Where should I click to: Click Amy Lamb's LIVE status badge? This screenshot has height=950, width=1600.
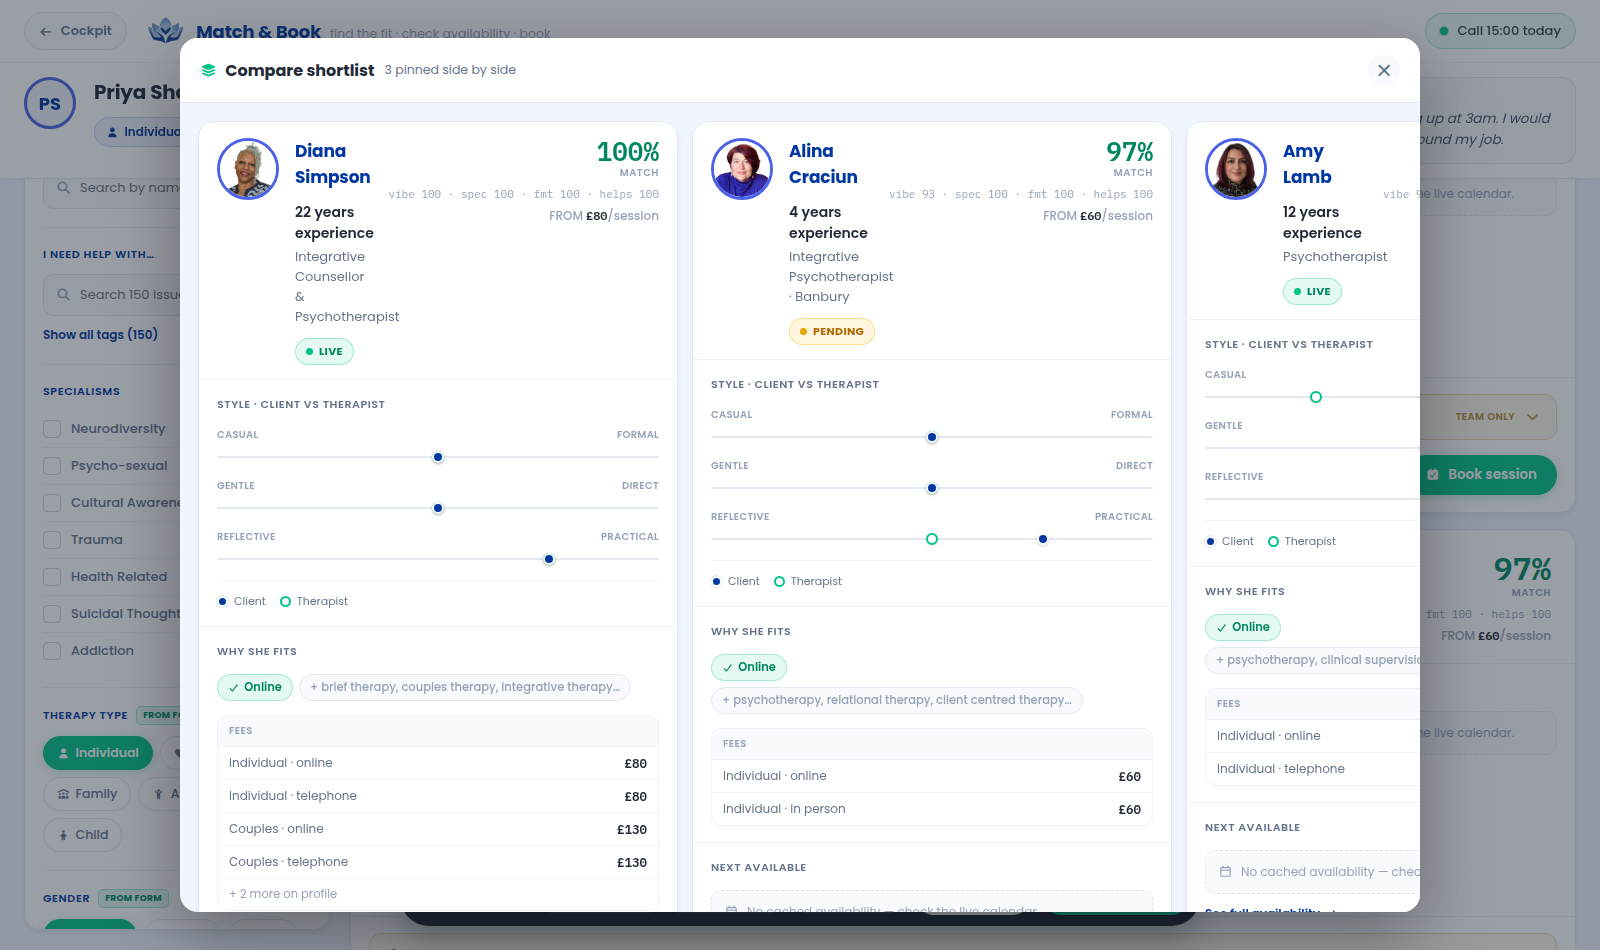click(x=1312, y=292)
